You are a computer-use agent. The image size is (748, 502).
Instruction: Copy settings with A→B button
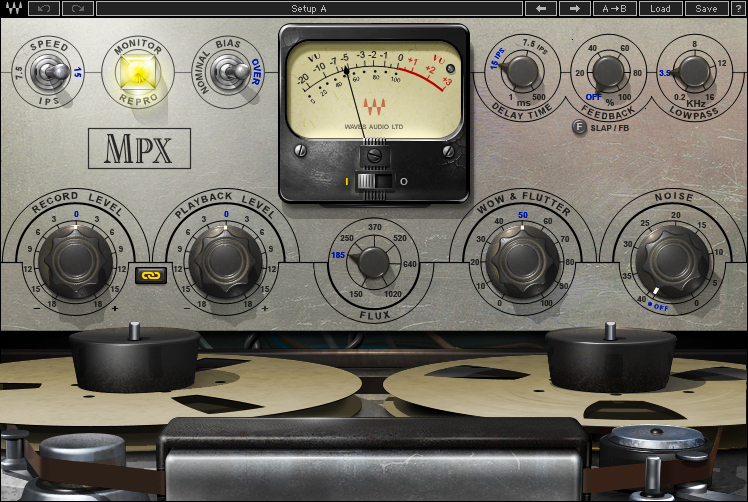[x=614, y=9]
